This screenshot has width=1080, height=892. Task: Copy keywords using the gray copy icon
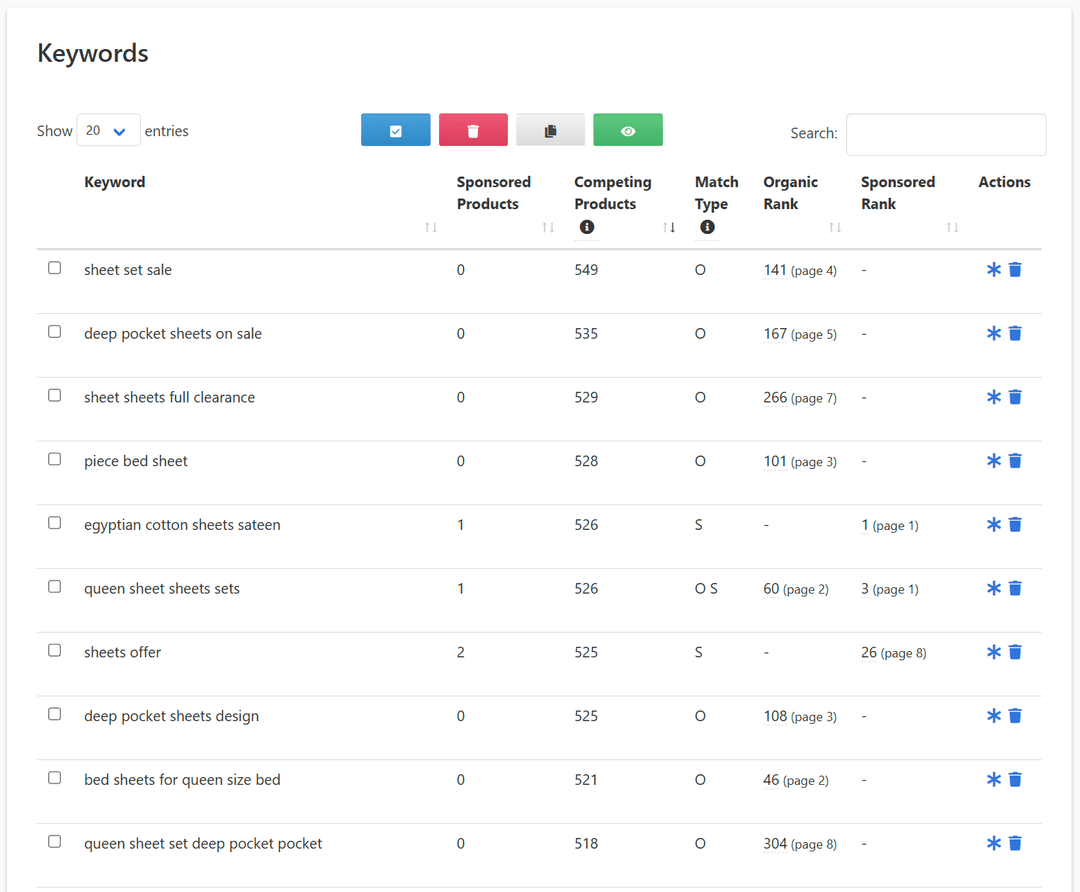point(550,129)
